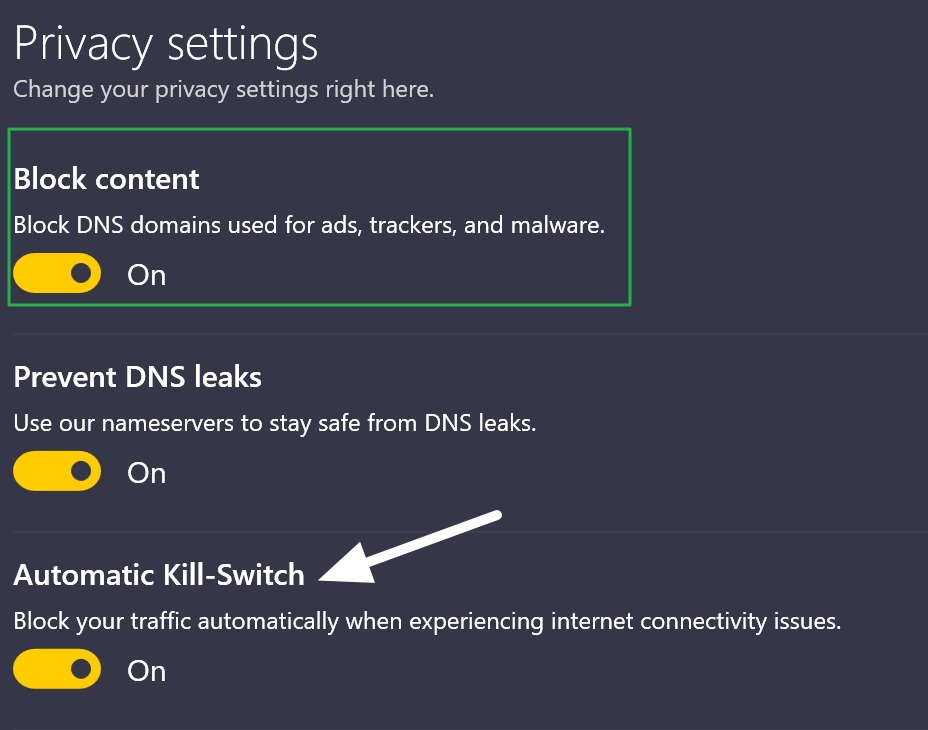Image resolution: width=928 pixels, height=730 pixels.
Task: Click the 'On' label beside Block content
Action: pyautogui.click(x=146, y=274)
